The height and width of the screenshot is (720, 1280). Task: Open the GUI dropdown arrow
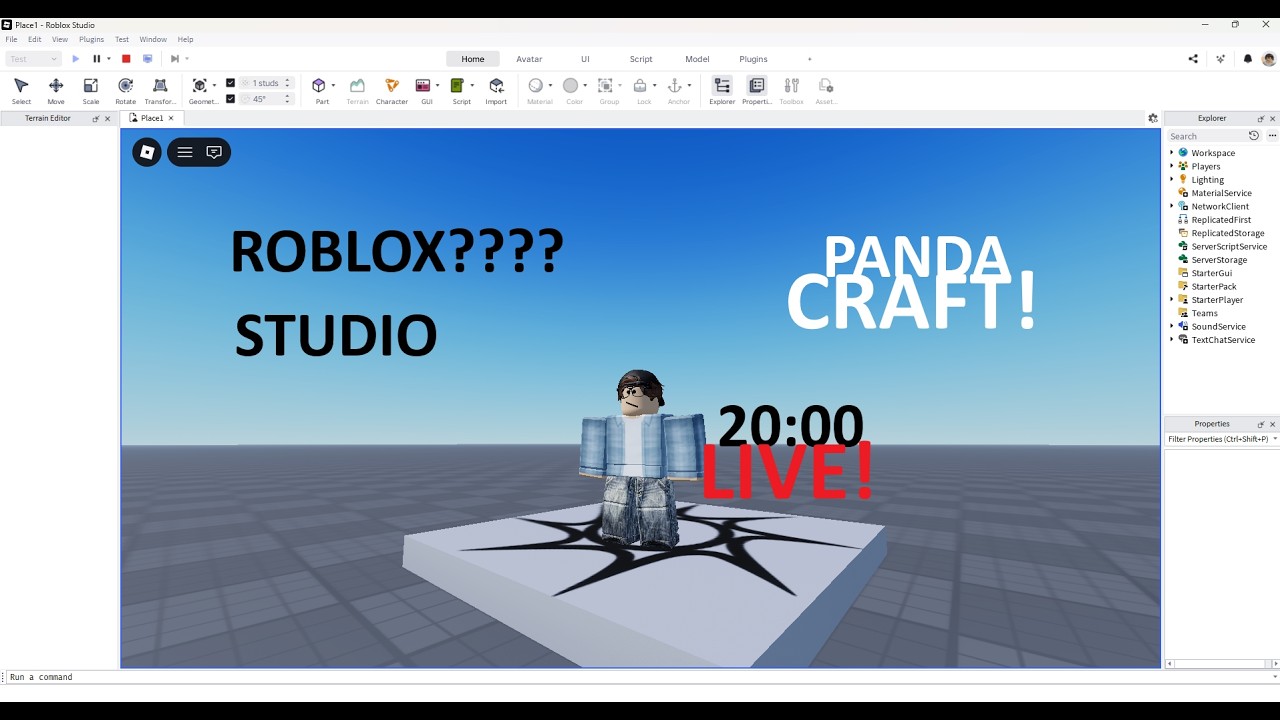pos(437,85)
